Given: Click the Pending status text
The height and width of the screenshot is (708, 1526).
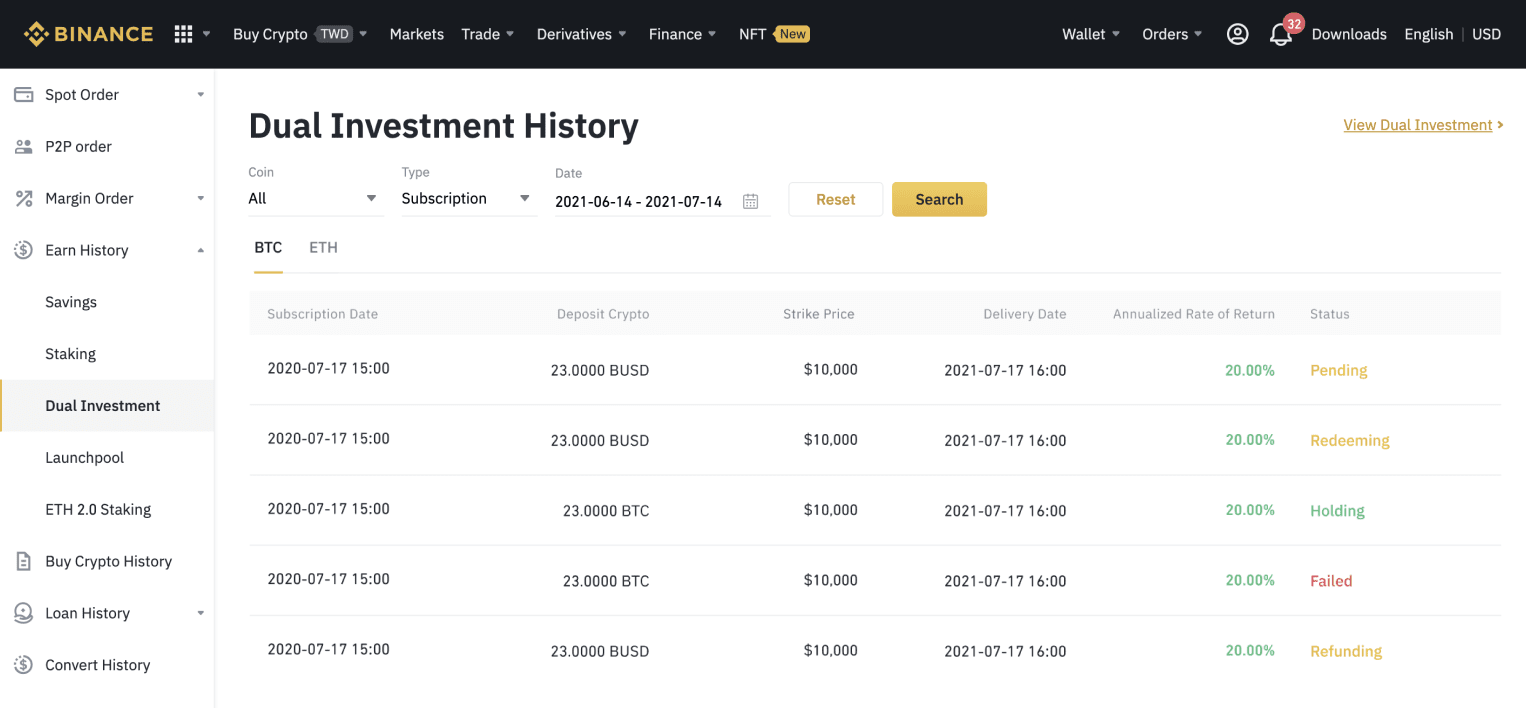Looking at the screenshot, I should pos(1338,370).
